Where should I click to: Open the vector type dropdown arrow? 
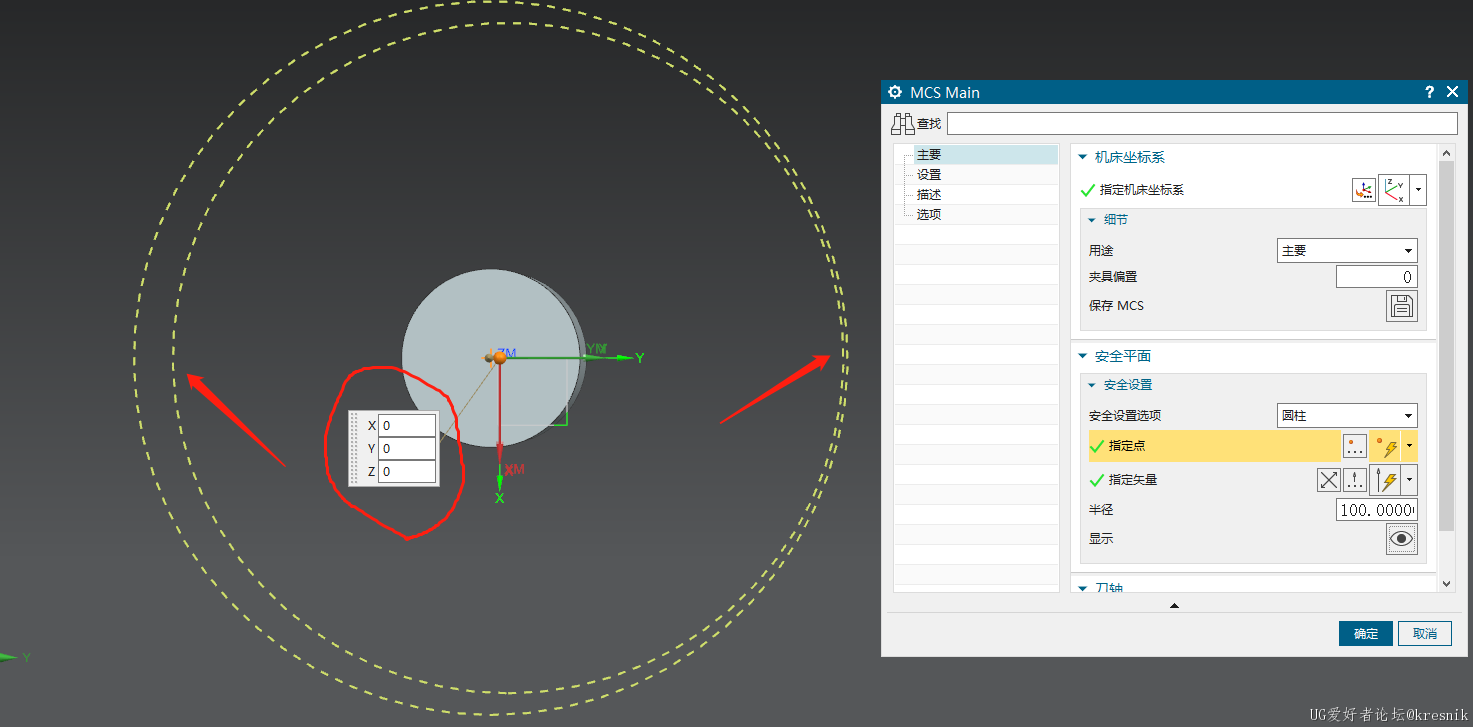click(1409, 480)
